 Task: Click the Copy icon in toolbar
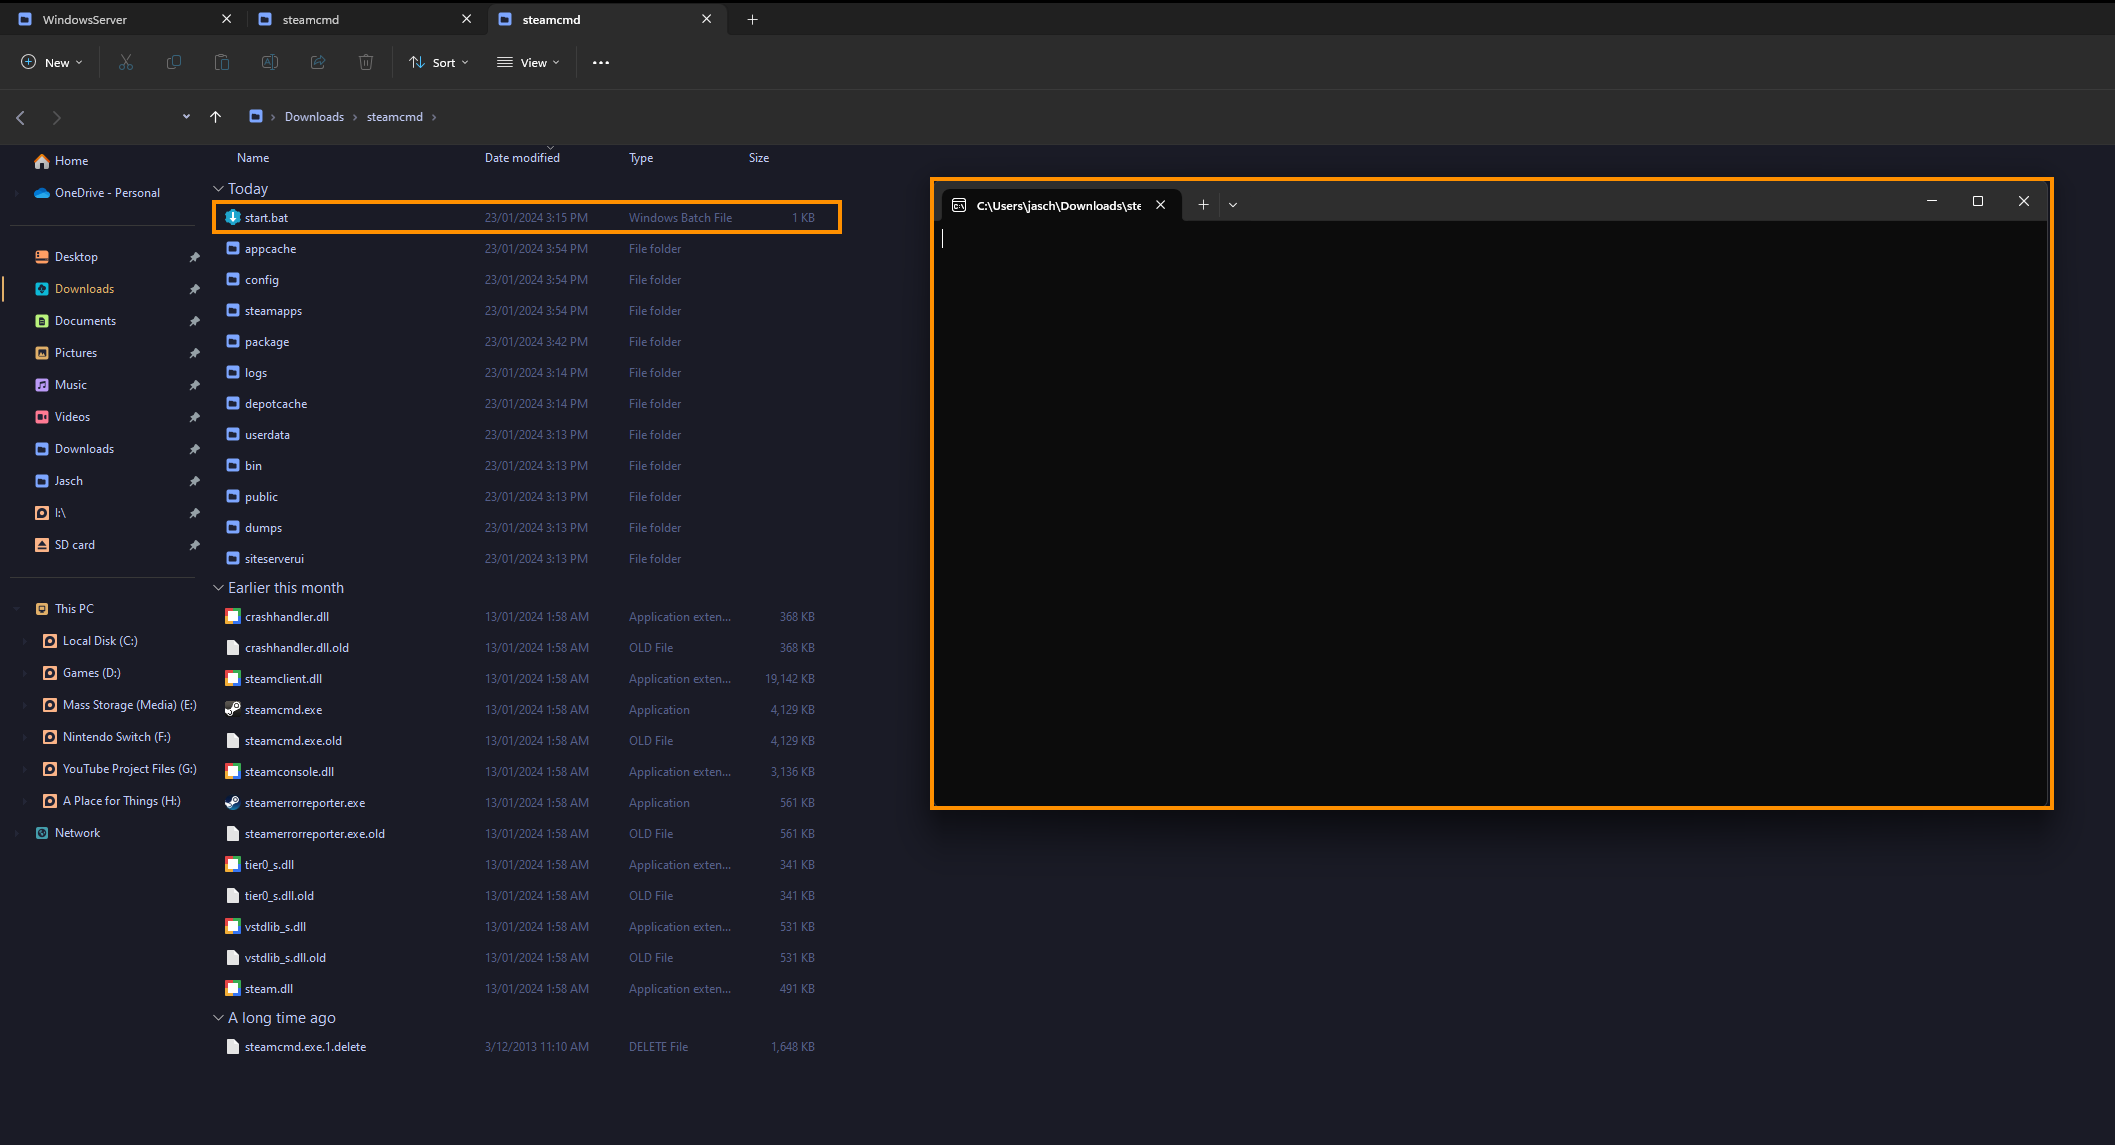[x=174, y=62]
